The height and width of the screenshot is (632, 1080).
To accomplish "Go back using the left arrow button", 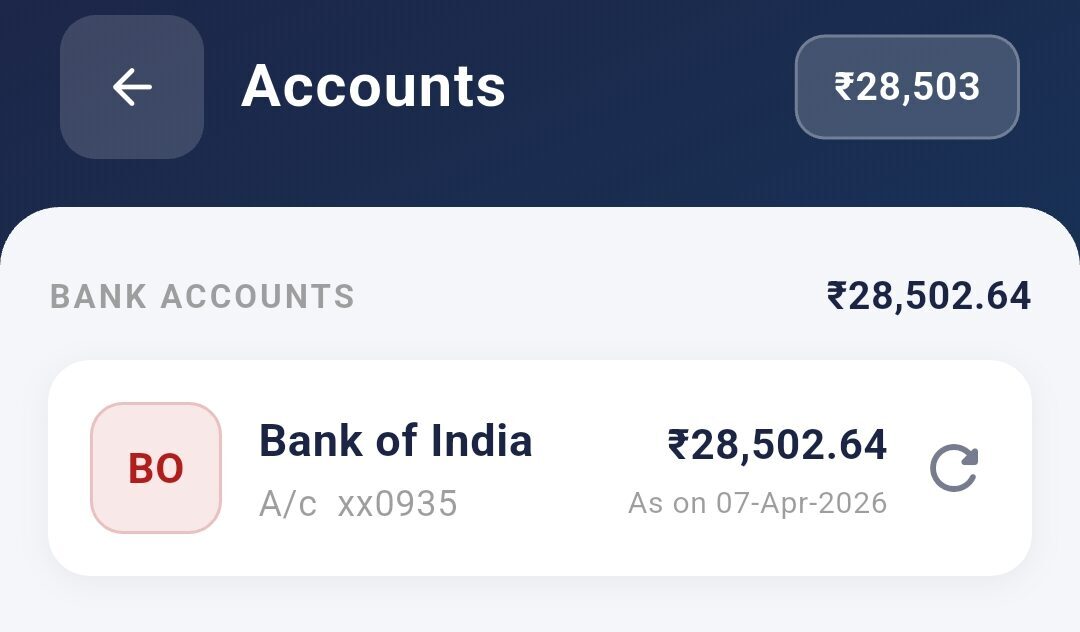I will [x=132, y=87].
